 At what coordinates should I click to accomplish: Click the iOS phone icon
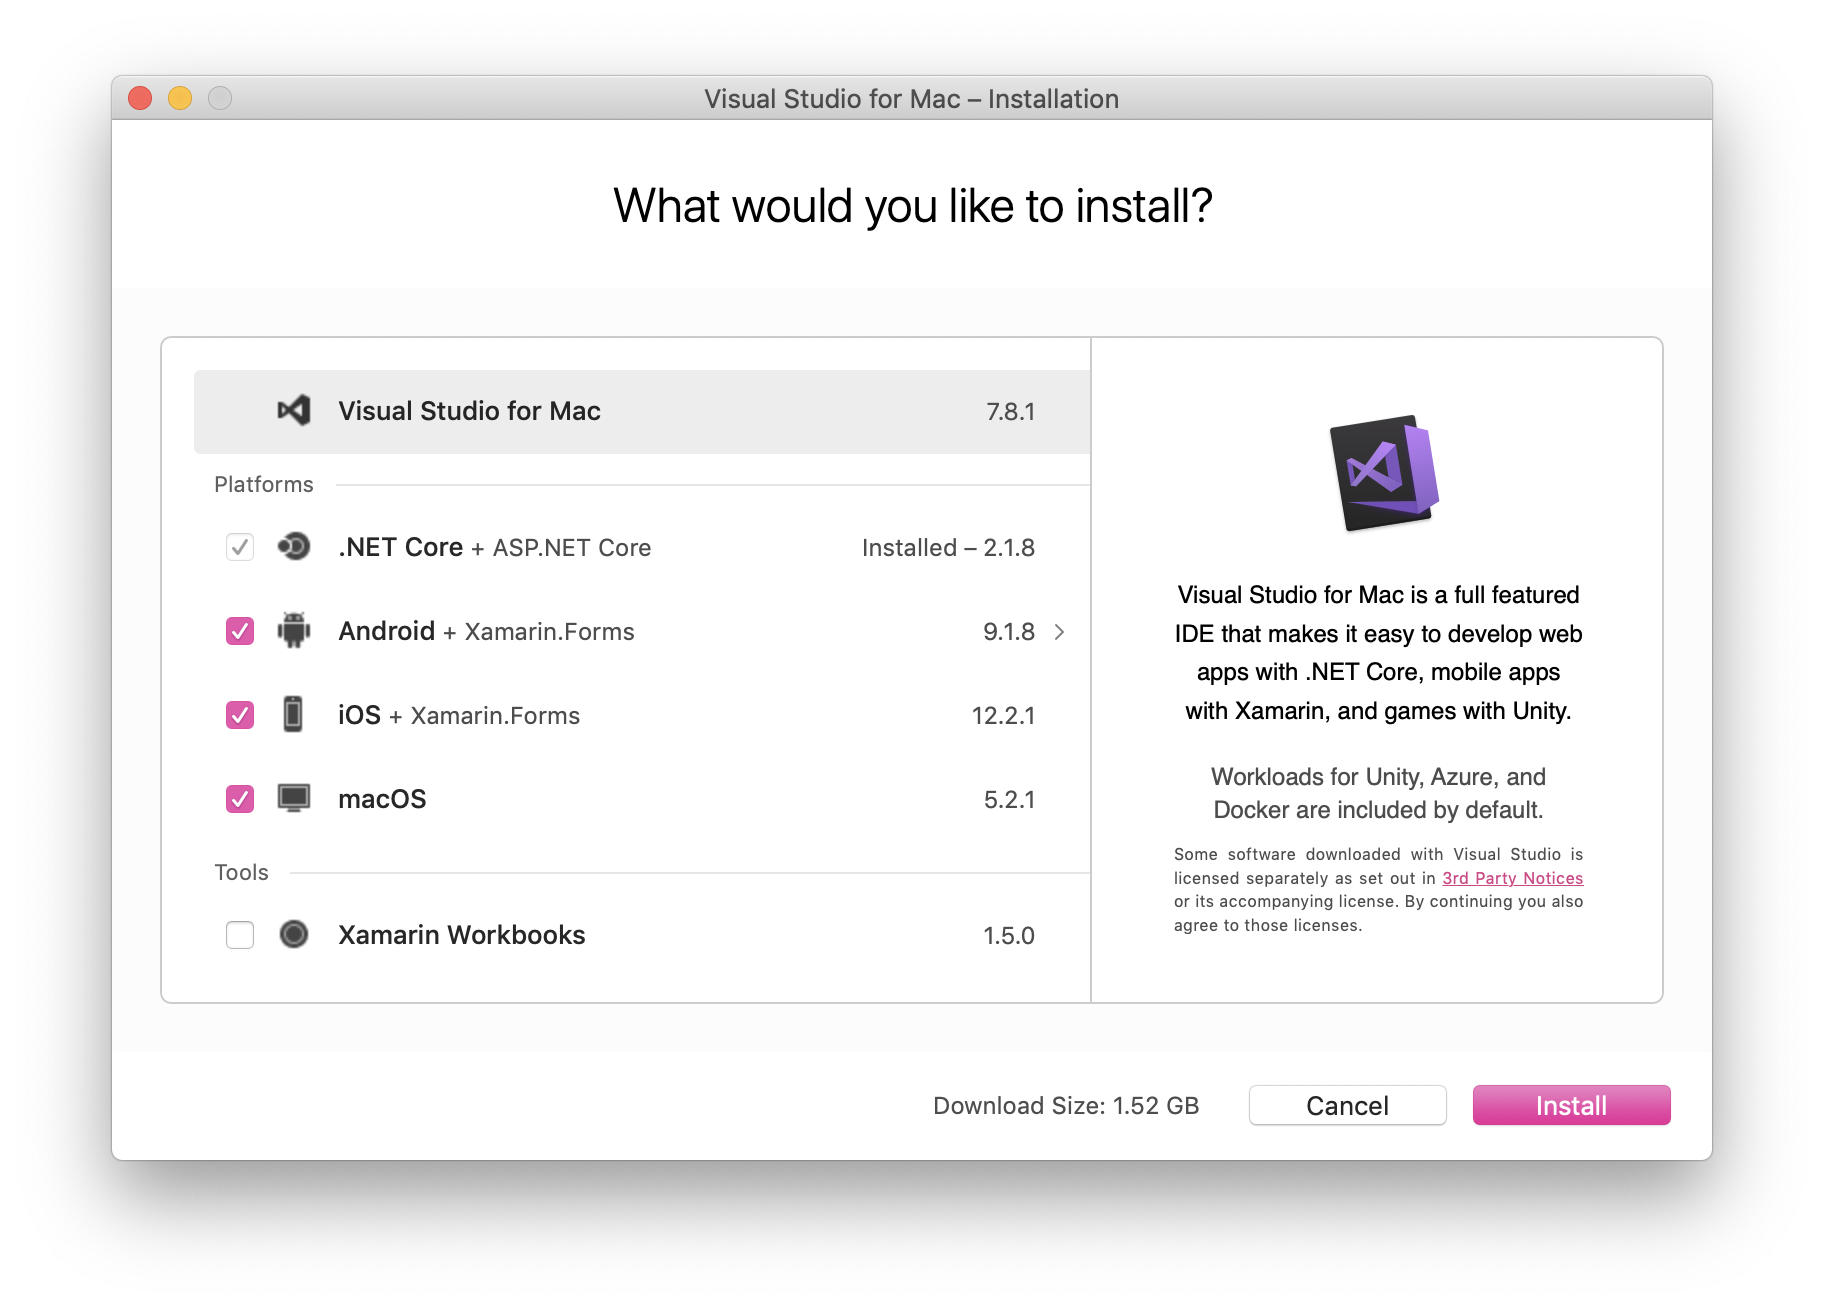coord(293,714)
